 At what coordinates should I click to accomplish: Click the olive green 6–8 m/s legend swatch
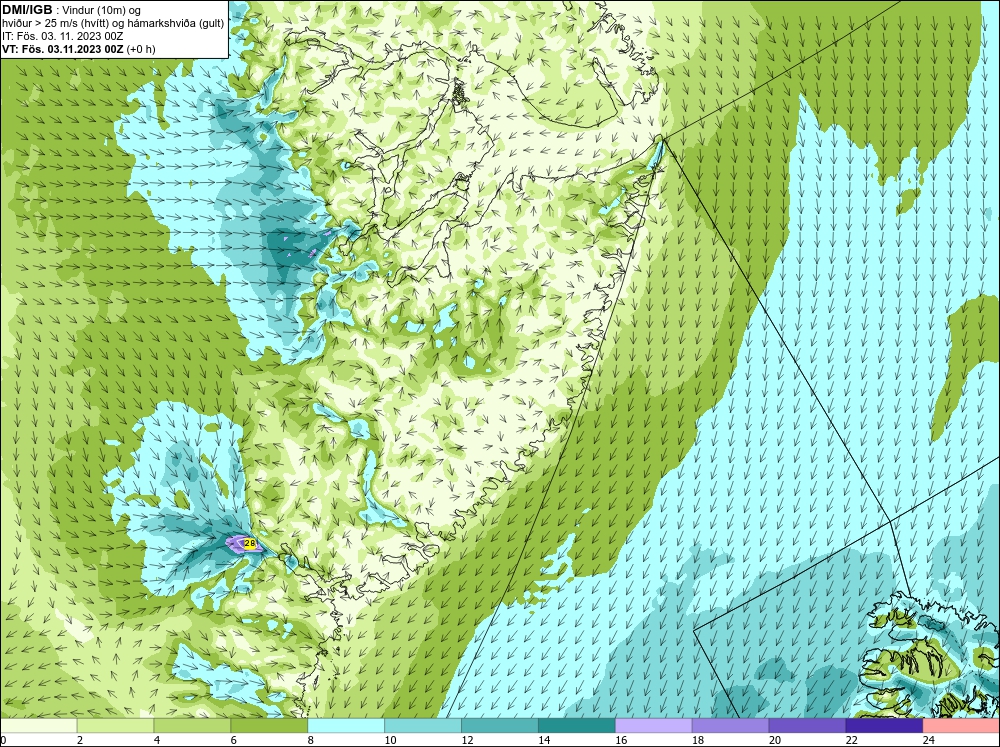[x=269, y=726]
